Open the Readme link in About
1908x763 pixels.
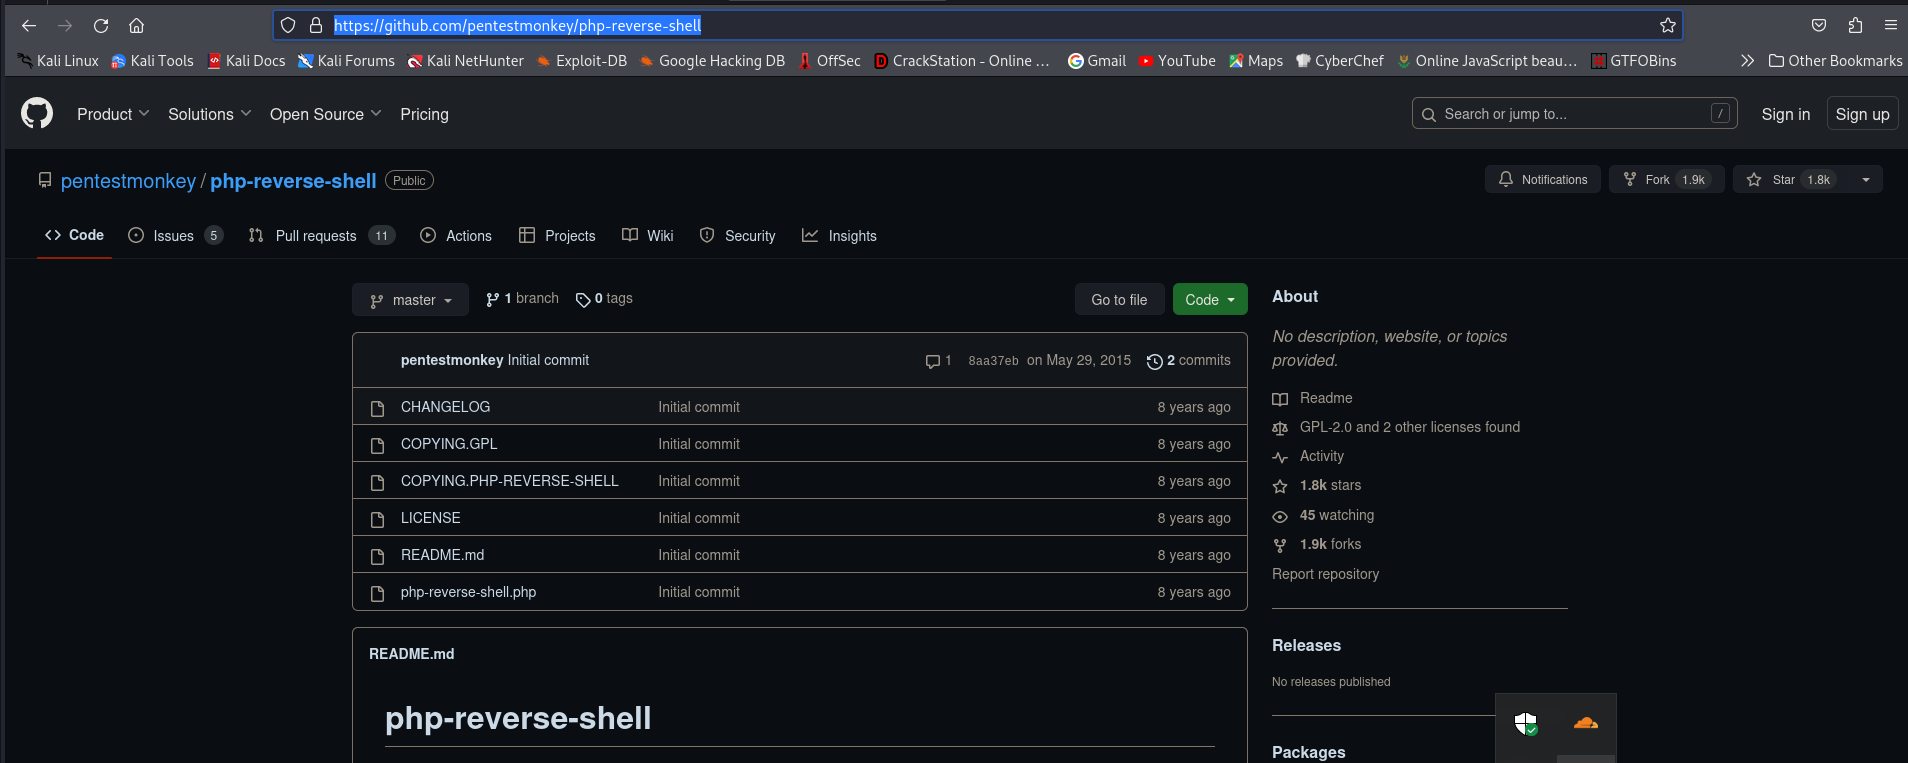point(1312,398)
